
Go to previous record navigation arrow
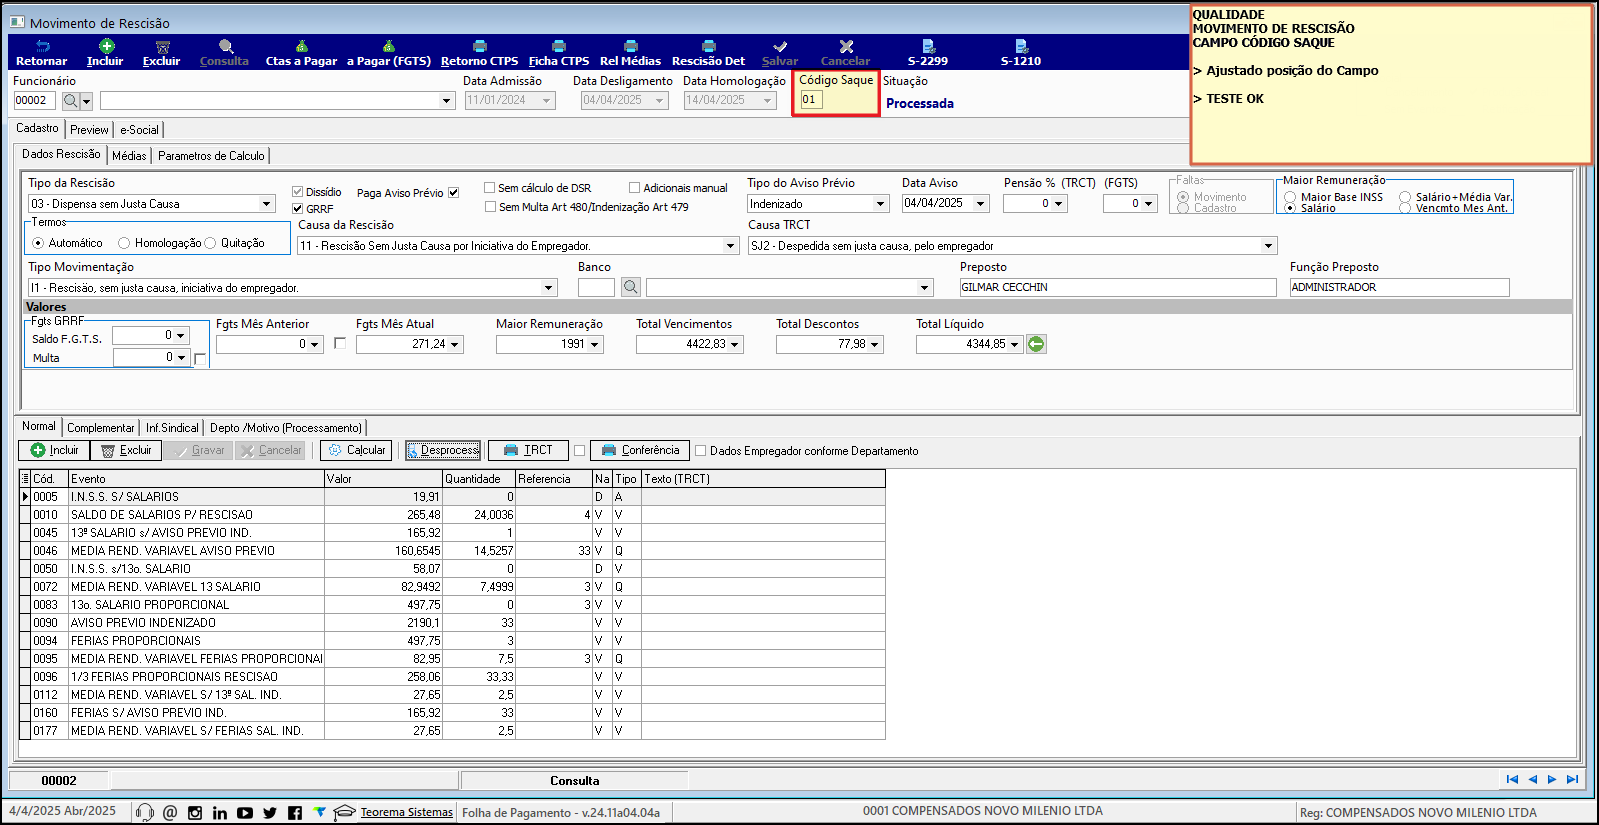1532,780
